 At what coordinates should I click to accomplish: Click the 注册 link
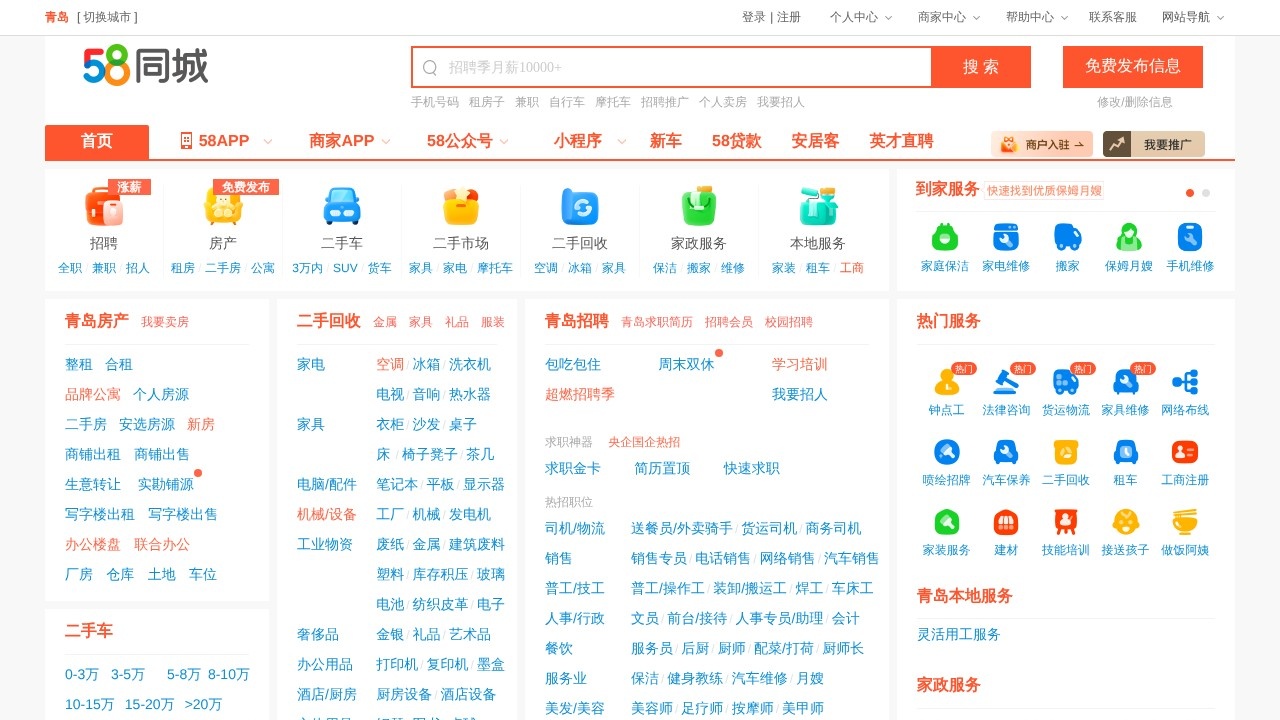pyautogui.click(x=789, y=17)
